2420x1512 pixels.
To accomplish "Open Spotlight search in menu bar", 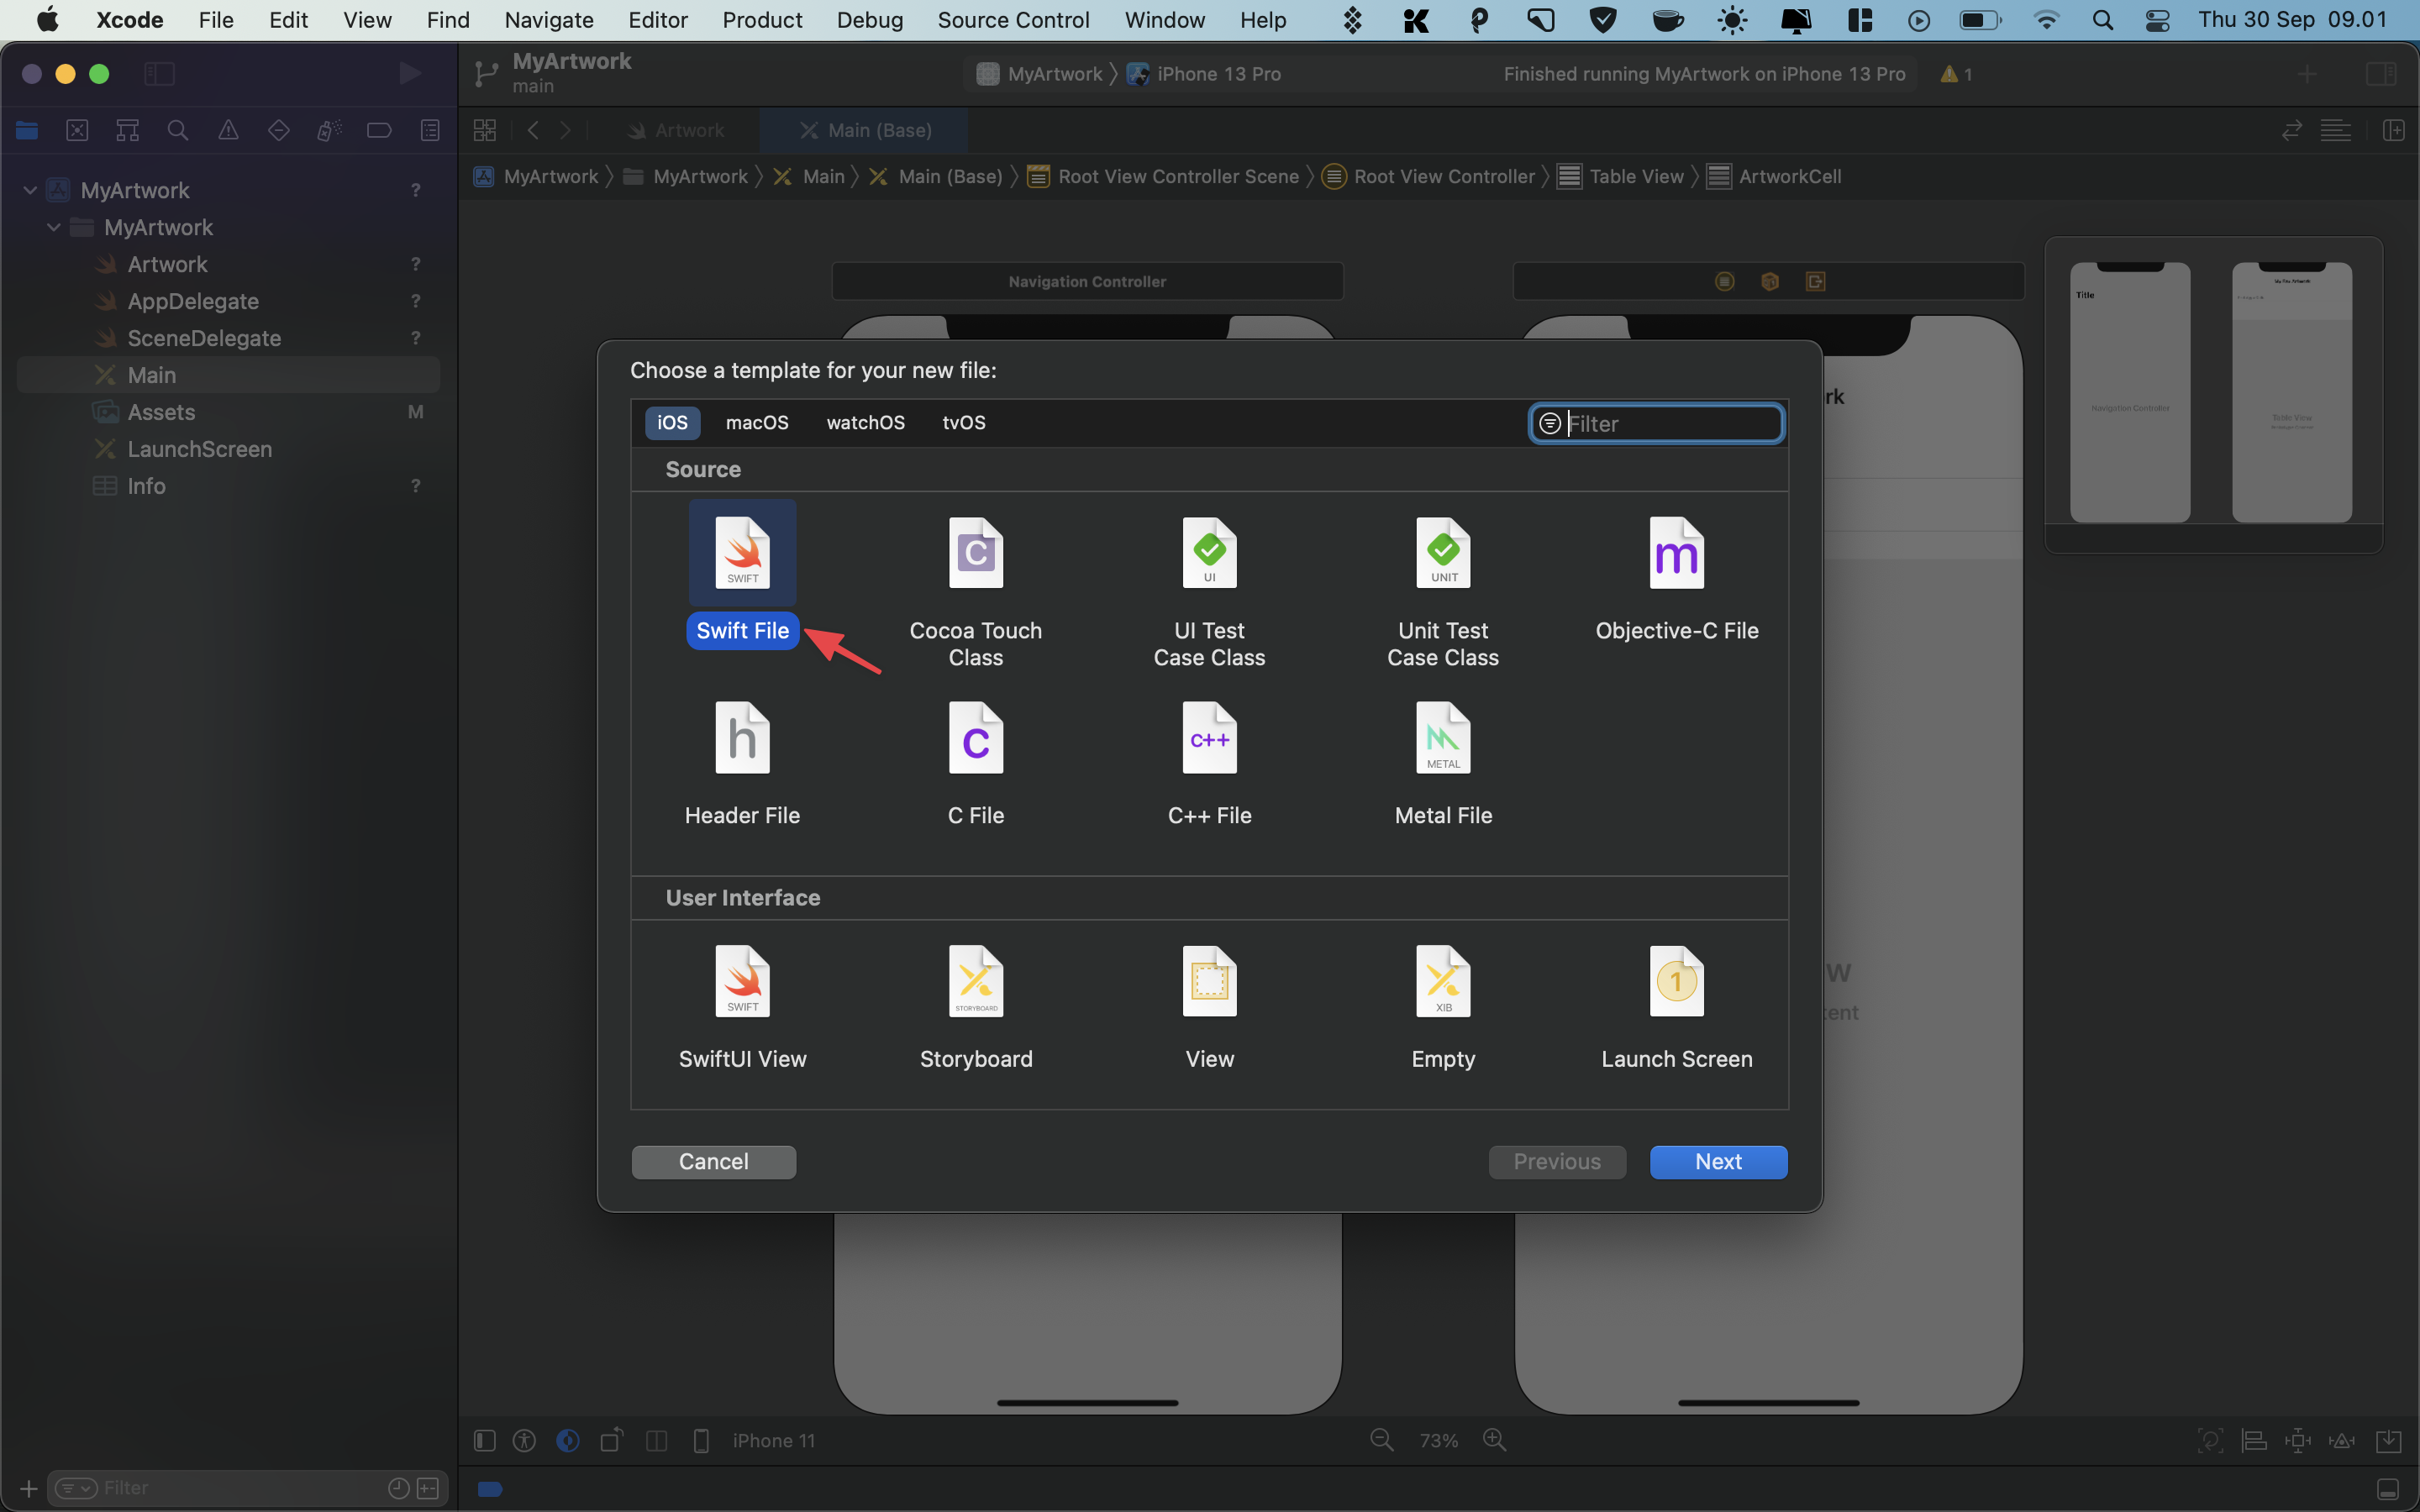I will (x=2102, y=20).
